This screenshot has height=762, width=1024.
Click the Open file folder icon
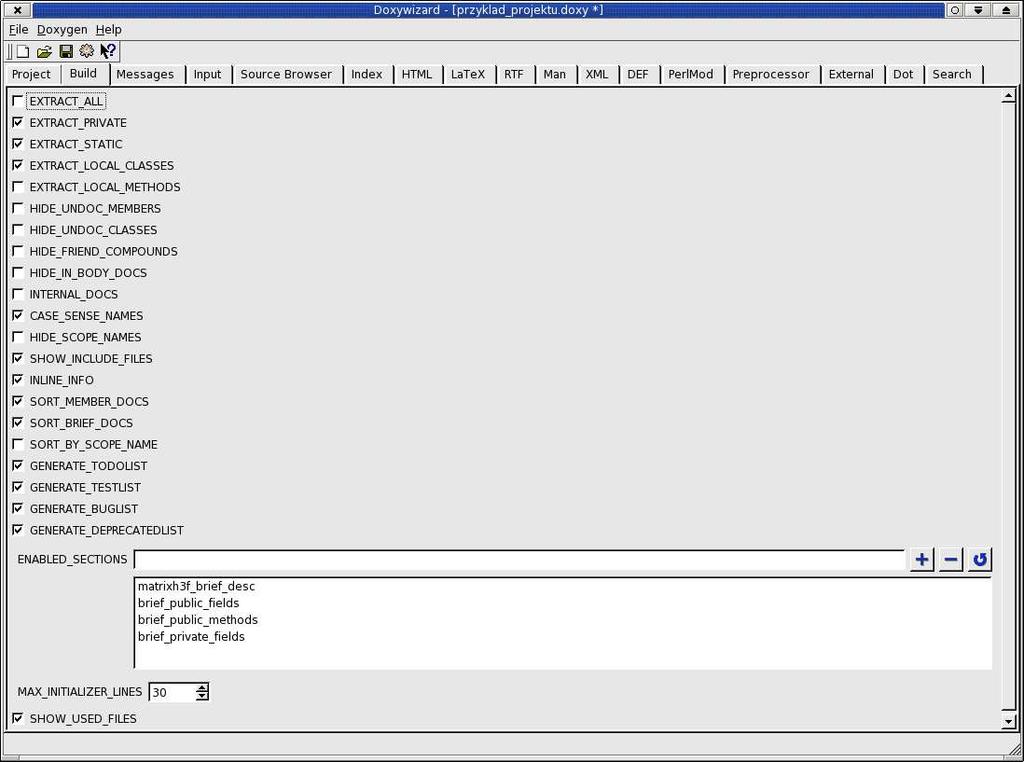point(44,51)
